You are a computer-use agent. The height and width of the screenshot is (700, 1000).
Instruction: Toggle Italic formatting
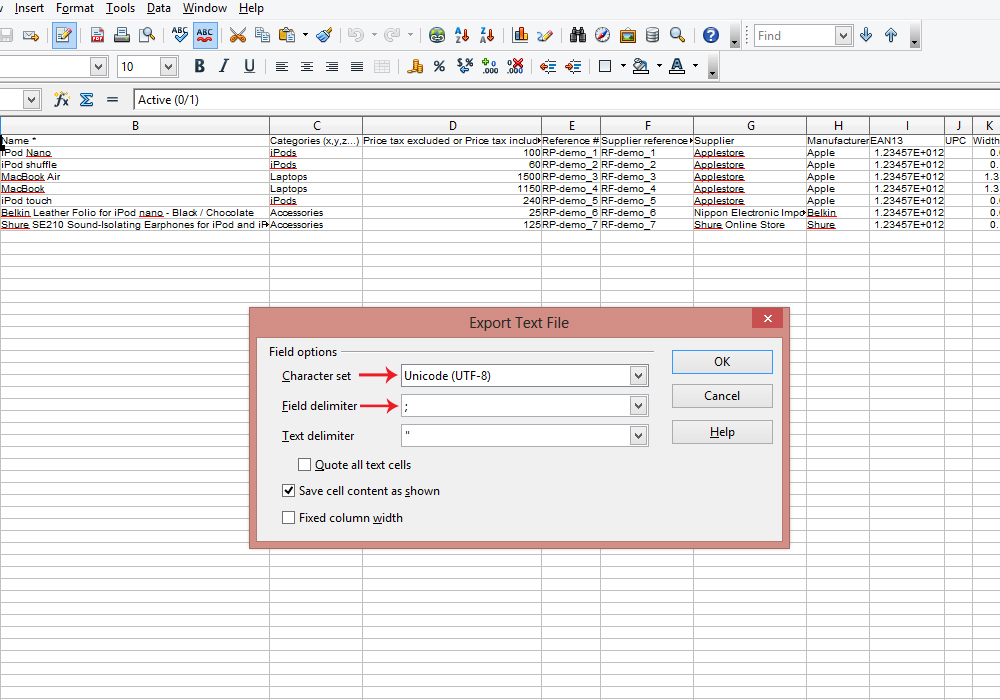tap(224, 66)
